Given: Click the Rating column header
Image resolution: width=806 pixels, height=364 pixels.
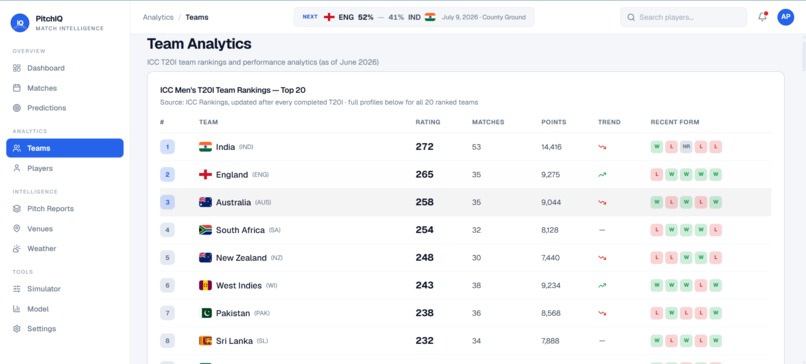Looking at the screenshot, I should tap(428, 122).
